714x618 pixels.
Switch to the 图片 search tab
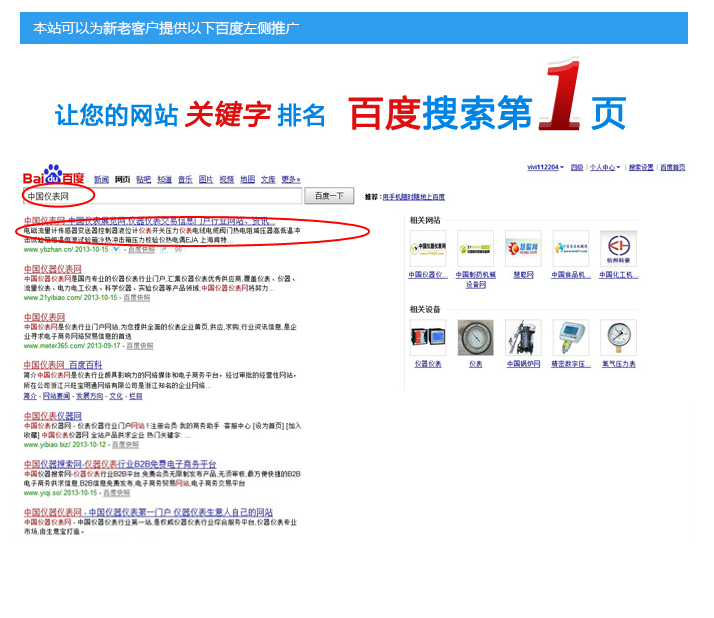[x=205, y=180]
